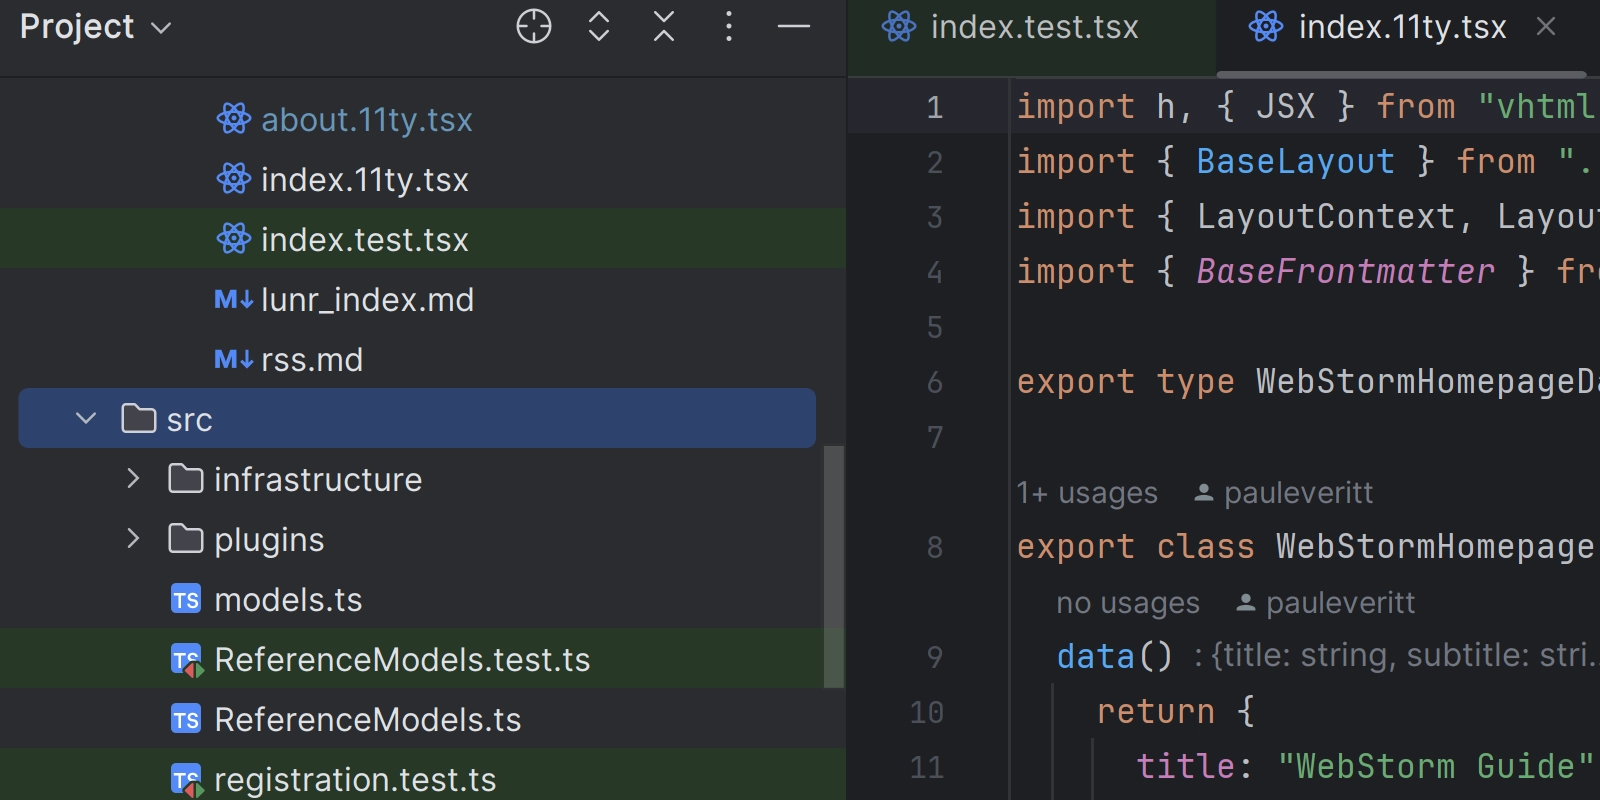Click the test icon beside ReferenceModels.test.ts
1600x800 pixels.
pos(187,660)
